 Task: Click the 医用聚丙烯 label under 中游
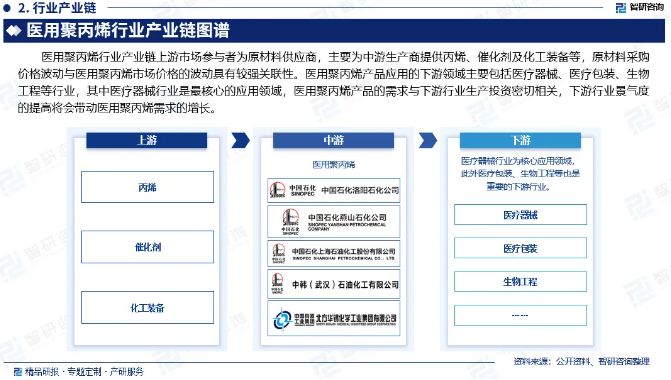coord(333,165)
